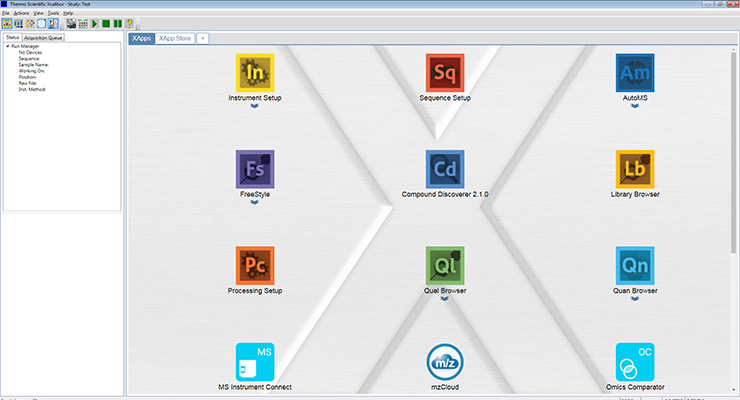740x400 pixels.
Task: Click the instrument devices toolbar icon
Action: [x=71, y=24]
